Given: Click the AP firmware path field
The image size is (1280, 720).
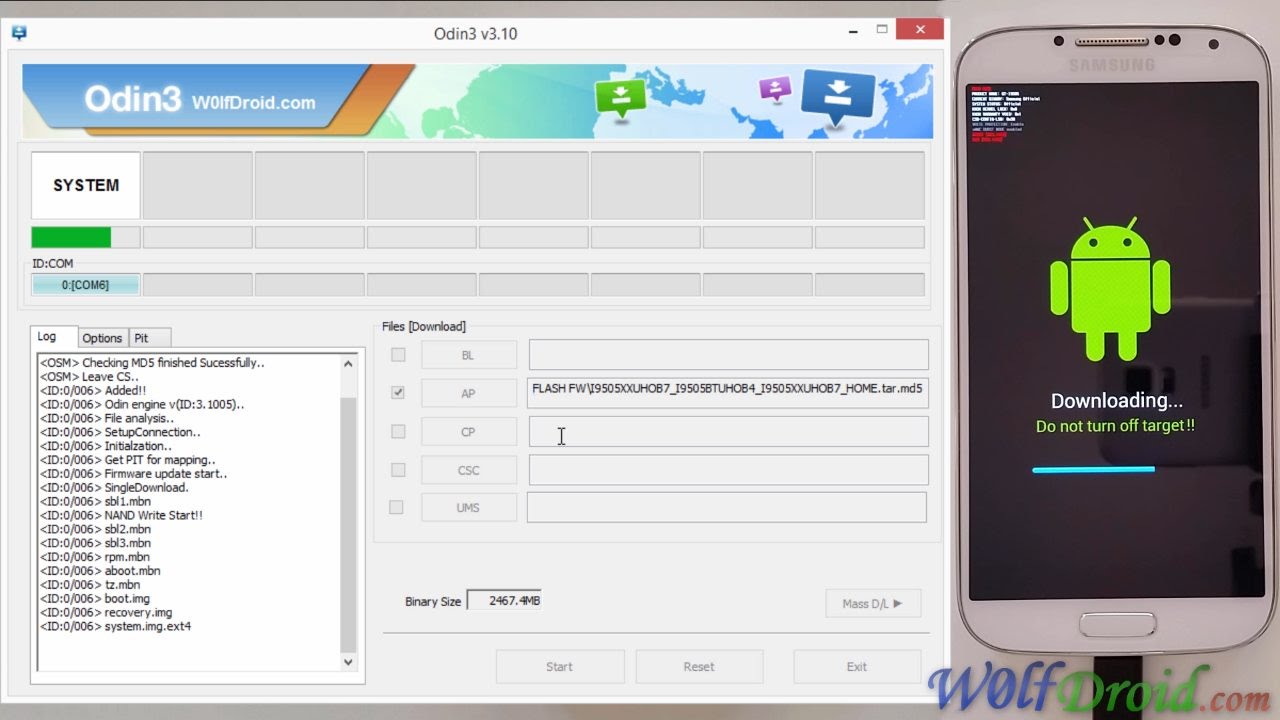Looking at the screenshot, I should click(x=728, y=393).
